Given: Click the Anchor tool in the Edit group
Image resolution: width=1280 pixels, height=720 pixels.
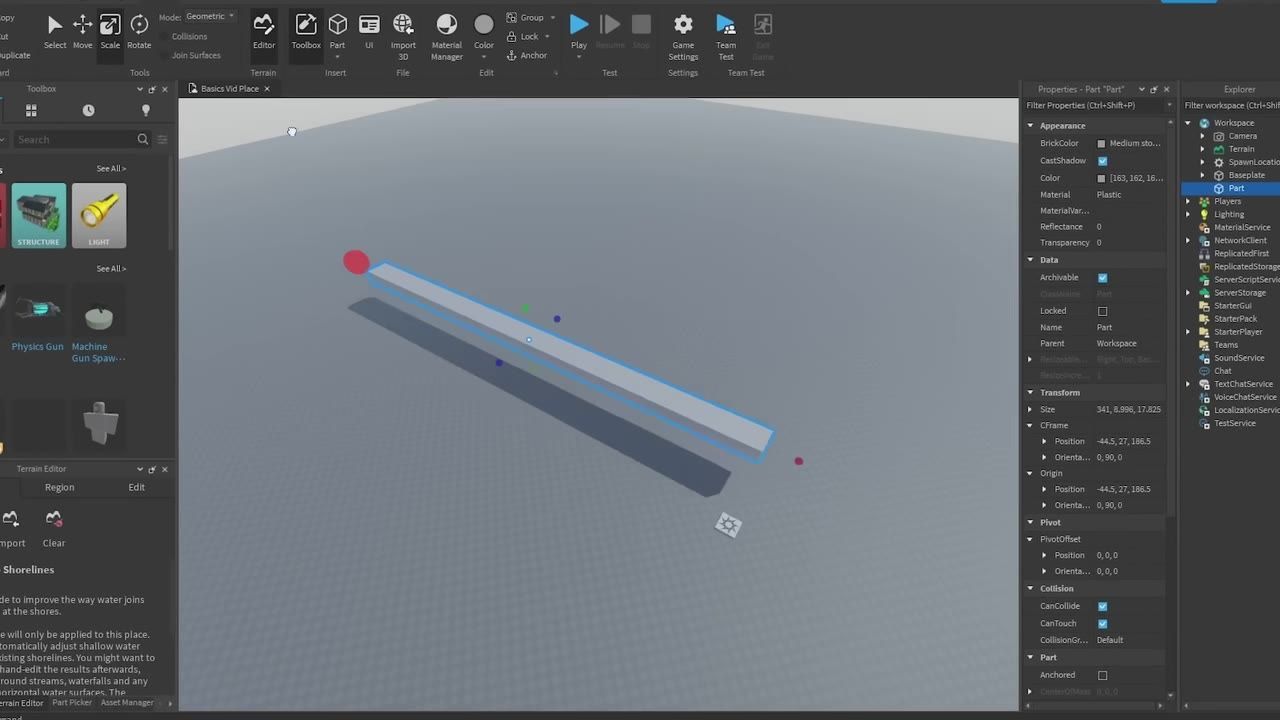Looking at the screenshot, I should (526, 55).
